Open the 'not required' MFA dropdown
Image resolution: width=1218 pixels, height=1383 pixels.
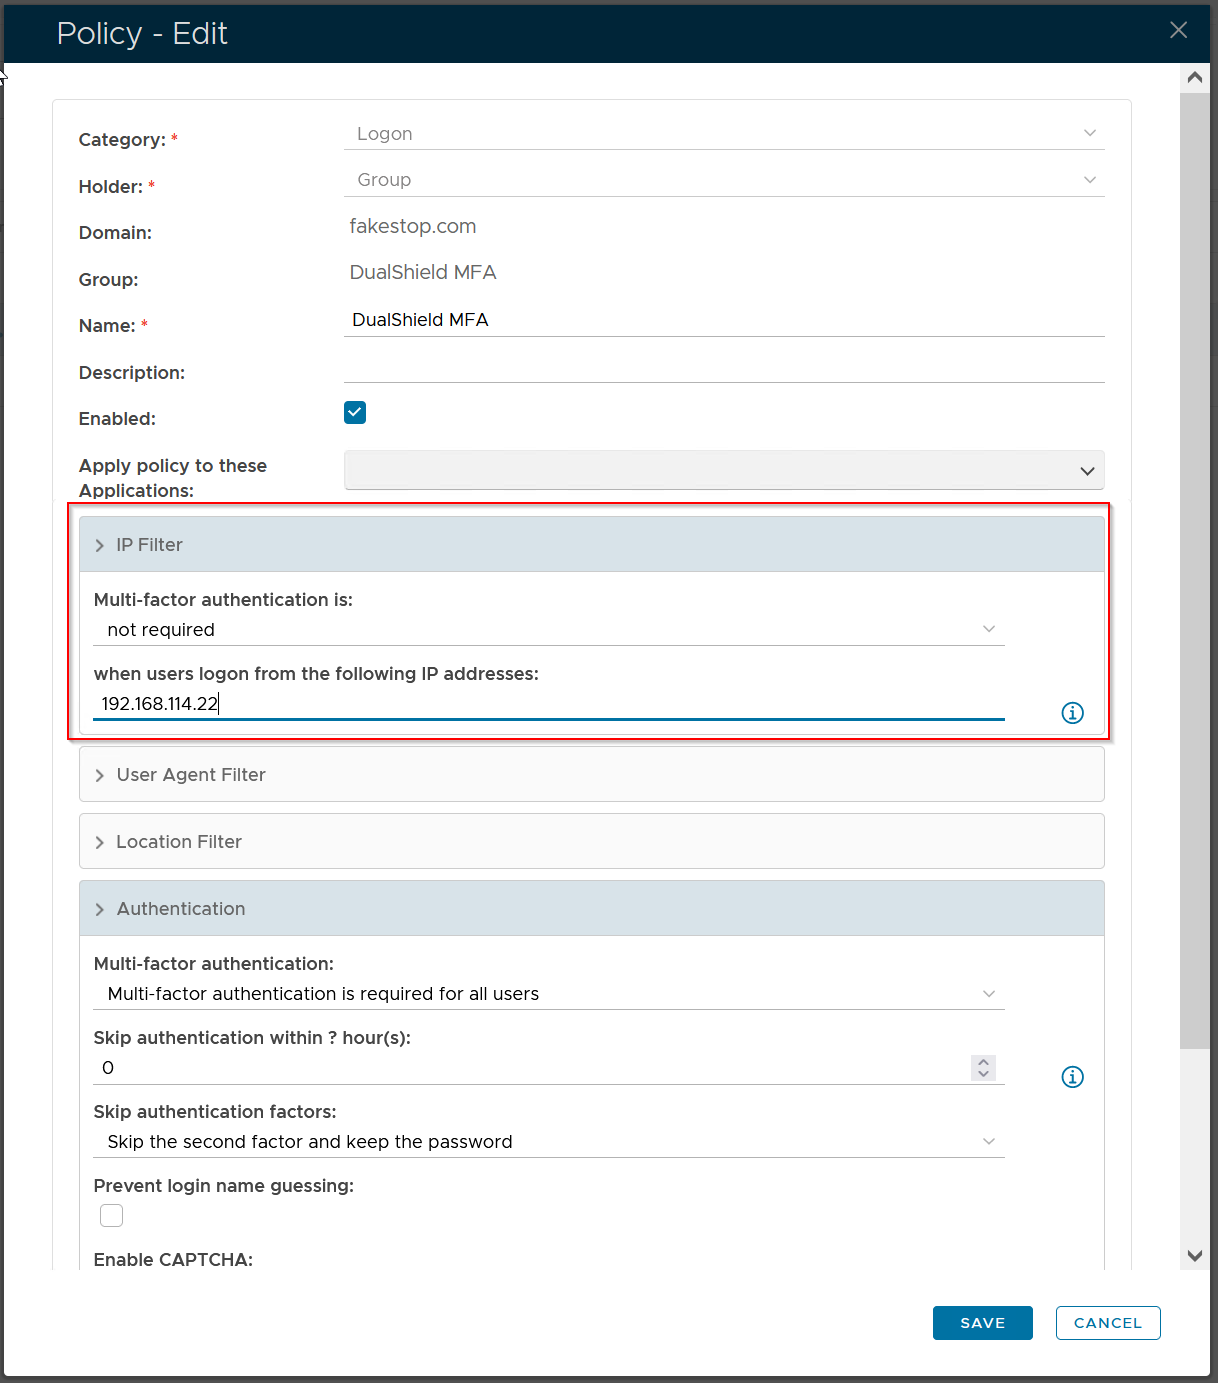tap(548, 630)
